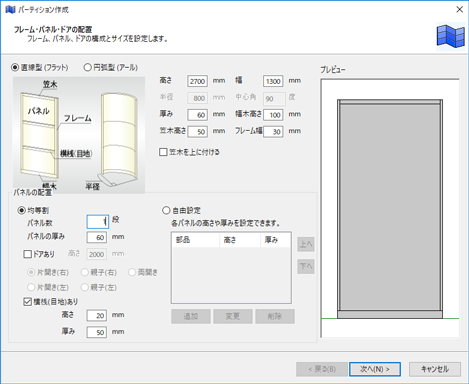
Task: Click the 厚み column header in parts list
Action: (275, 240)
